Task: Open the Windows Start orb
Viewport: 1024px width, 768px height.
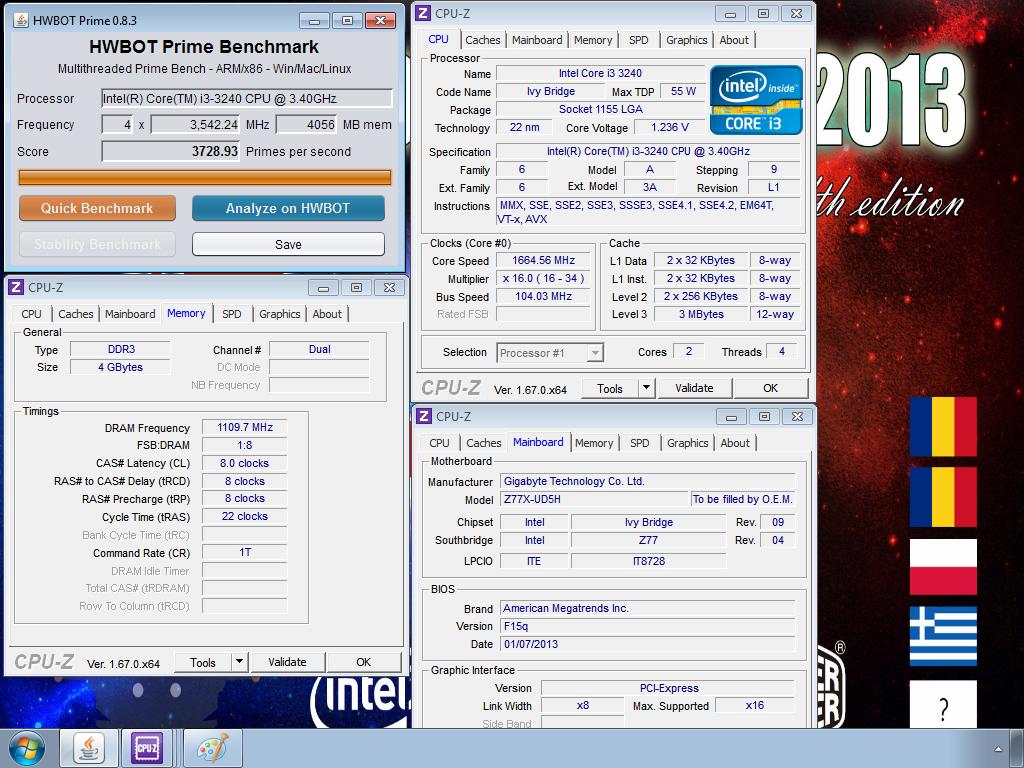Action: point(26,748)
